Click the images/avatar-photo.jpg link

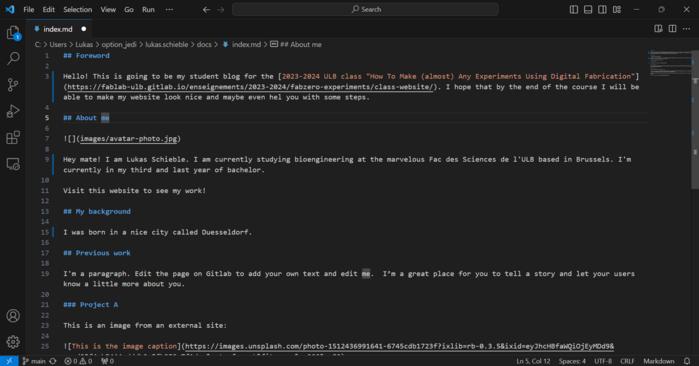point(128,139)
